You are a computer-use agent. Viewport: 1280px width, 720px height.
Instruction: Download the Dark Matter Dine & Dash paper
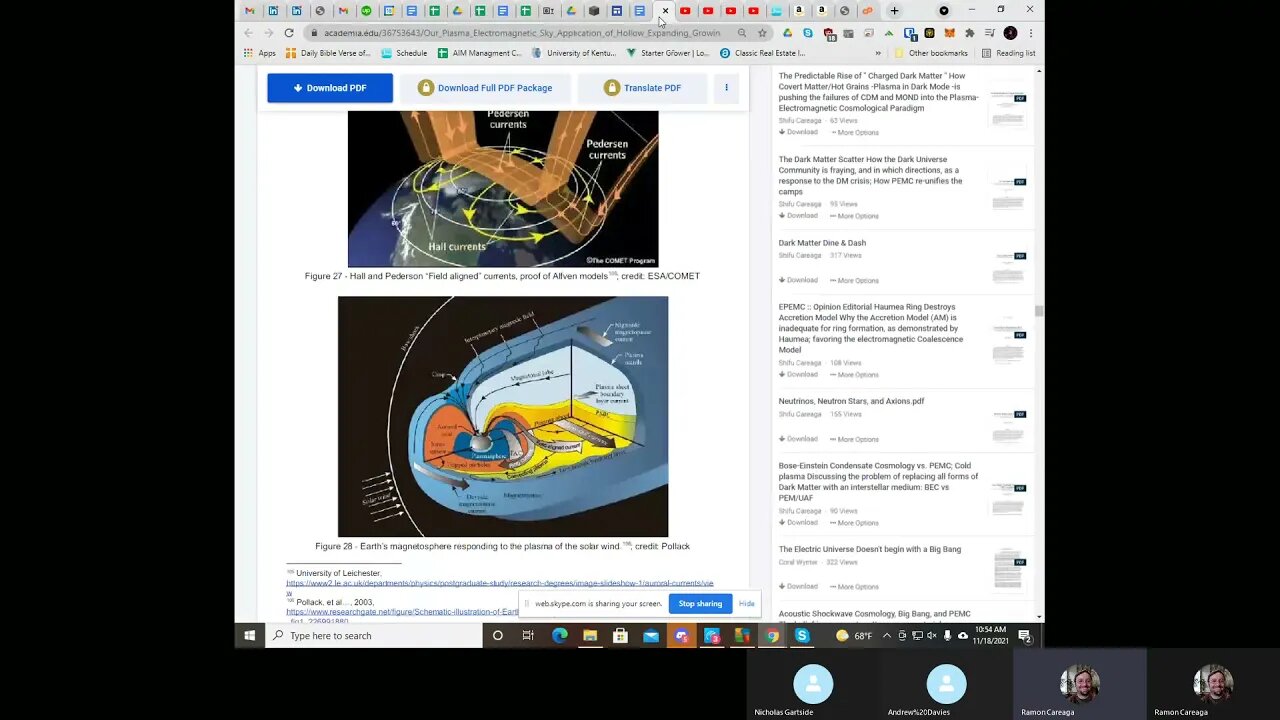coord(798,280)
